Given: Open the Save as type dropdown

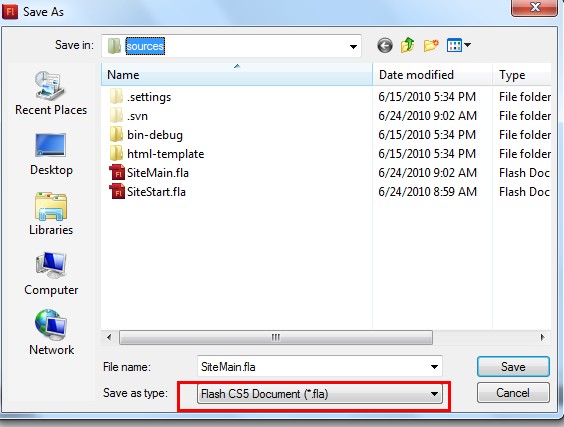Looking at the screenshot, I should click(320, 394).
